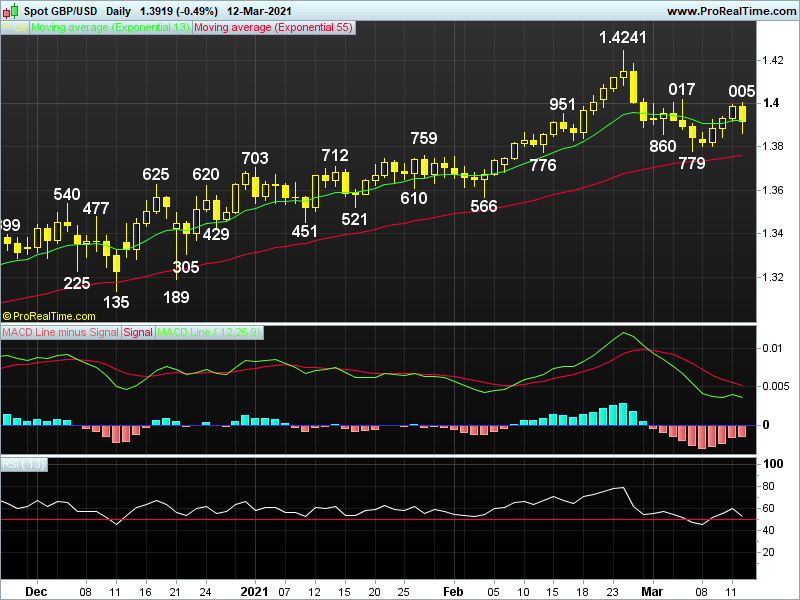Click the 759 swing high annotation
This screenshot has height=600, width=800.
(423, 138)
